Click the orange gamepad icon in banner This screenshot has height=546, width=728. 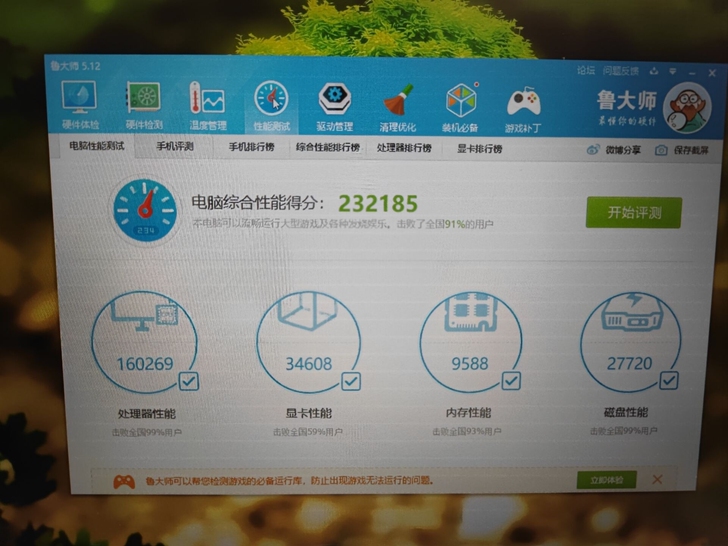124,481
